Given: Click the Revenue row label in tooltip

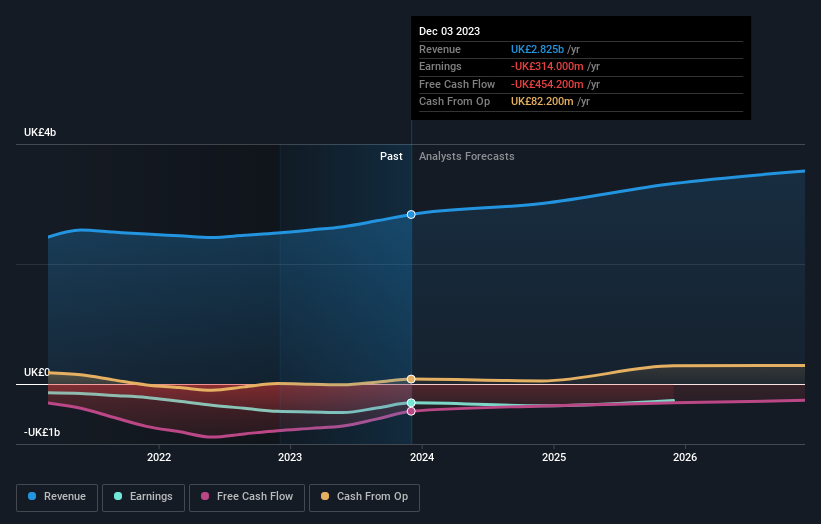Looking at the screenshot, I should coord(440,49).
